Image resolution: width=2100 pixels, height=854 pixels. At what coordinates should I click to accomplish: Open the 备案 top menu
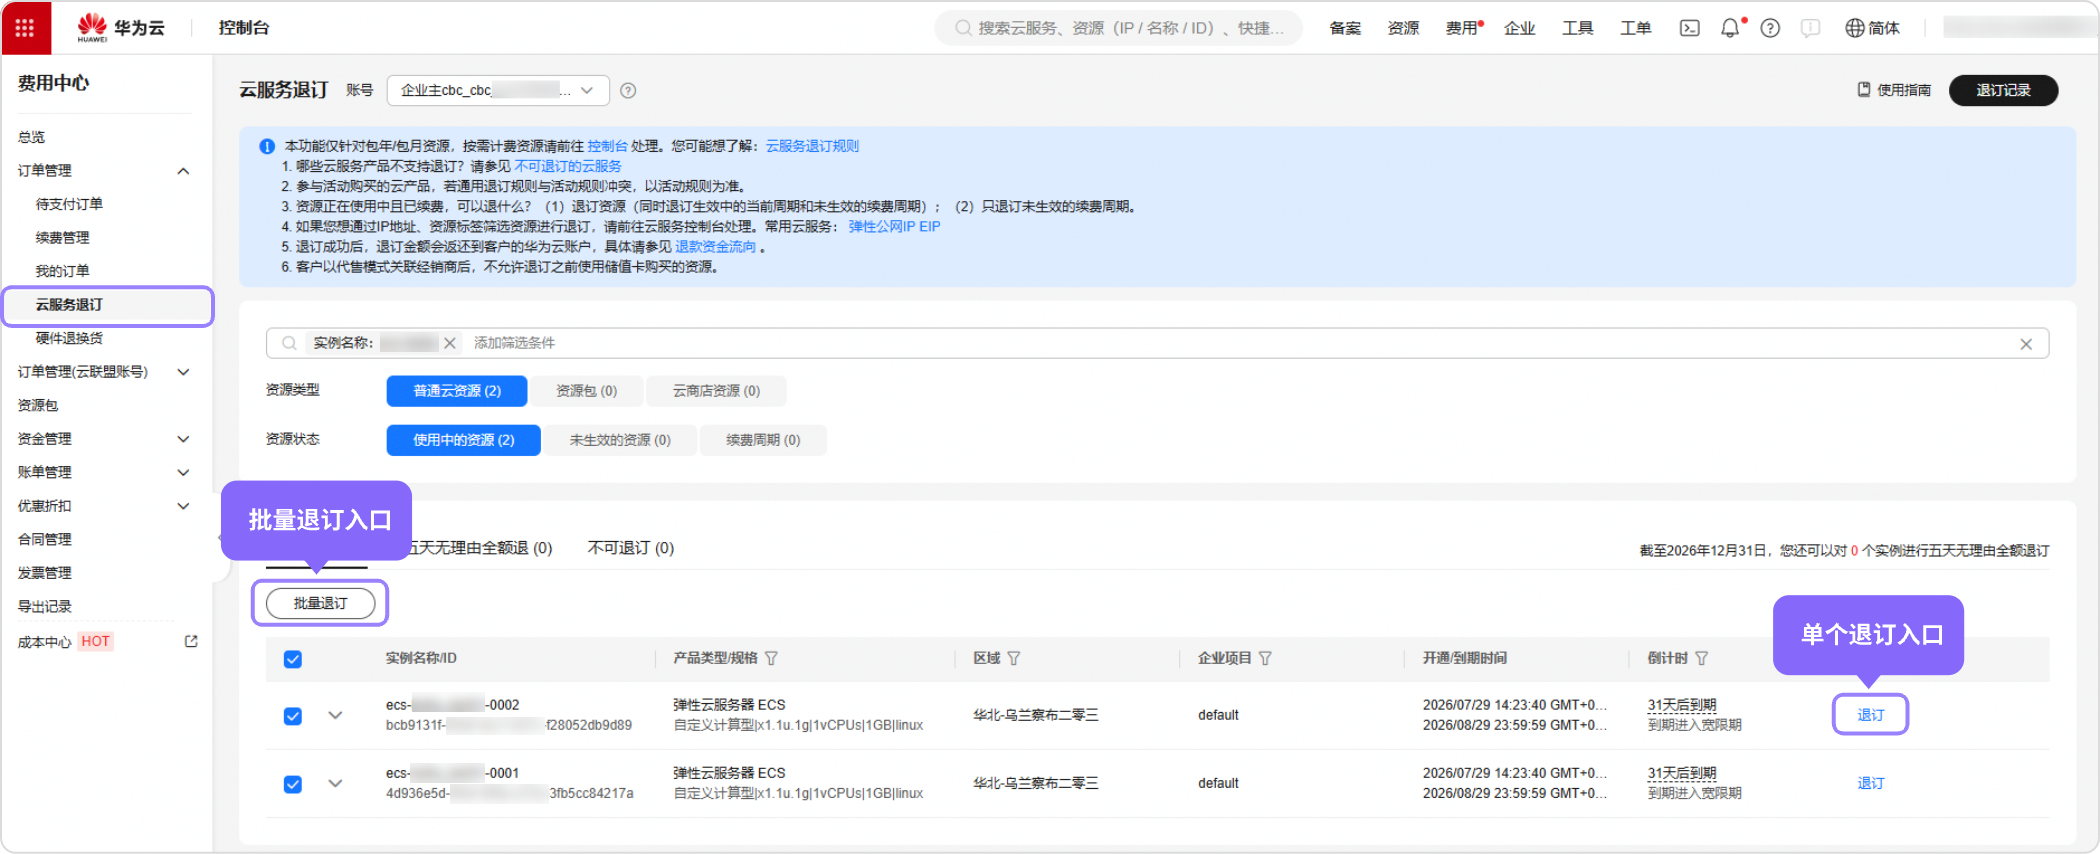point(1345,28)
